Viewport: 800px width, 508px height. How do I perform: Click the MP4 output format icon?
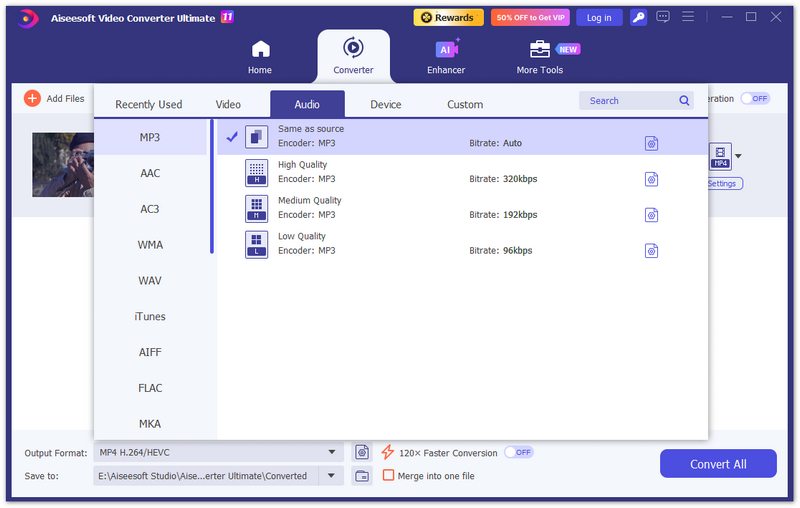pyautogui.click(x=720, y=156)
